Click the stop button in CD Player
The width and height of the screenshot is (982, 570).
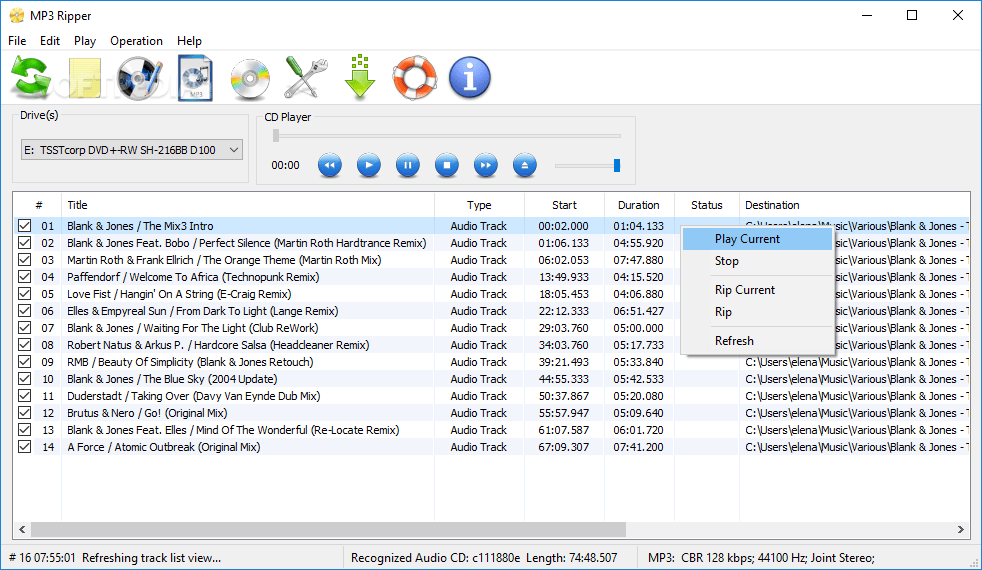tap(447, 165)
